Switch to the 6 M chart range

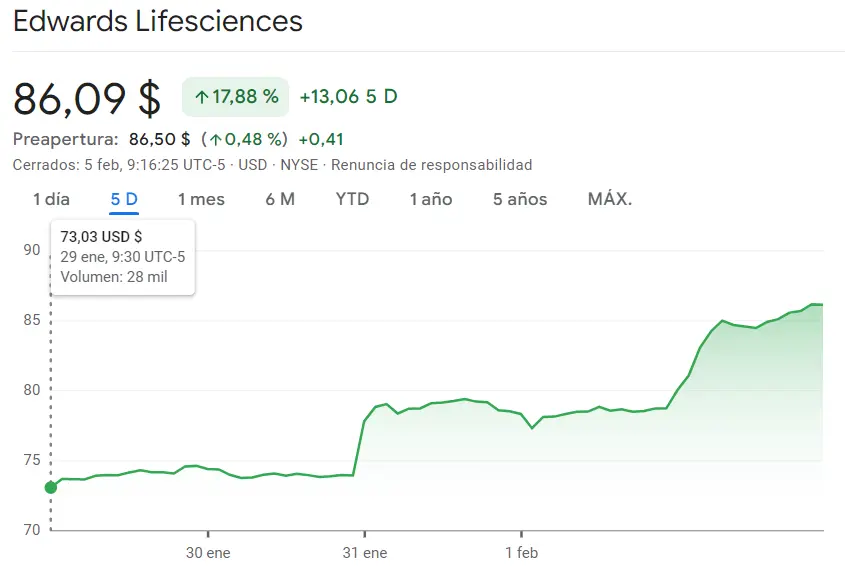(280, 199)
